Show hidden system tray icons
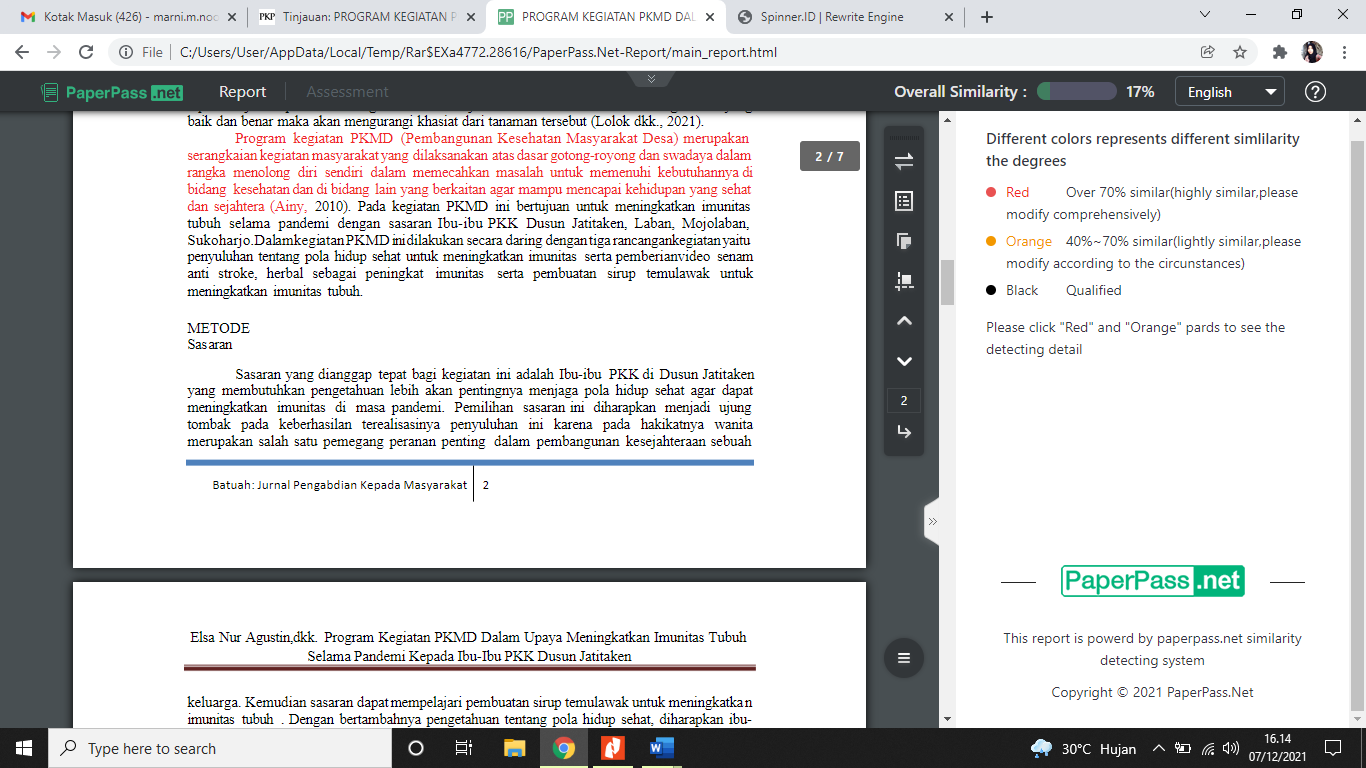The width and height of the screenshot is (1366, 768). pyautogui.click(x=1159, y=748)
